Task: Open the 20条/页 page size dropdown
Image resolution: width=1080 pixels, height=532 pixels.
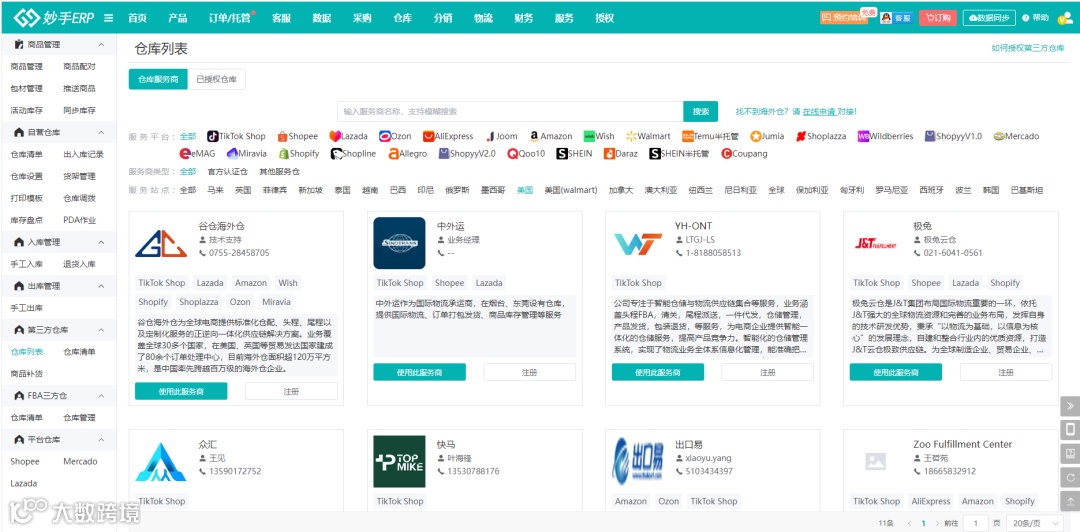Action: pos(1035,523)
